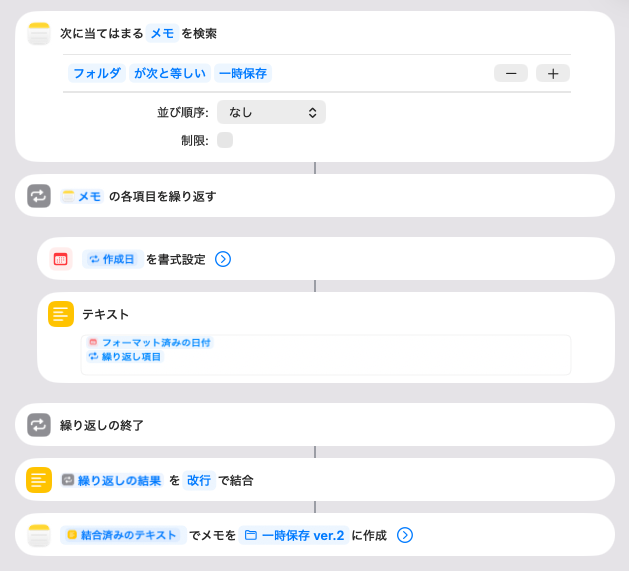Select the 繰り返しの結果 variable token
The image size is (629, 571).
(x=112, y=480)
